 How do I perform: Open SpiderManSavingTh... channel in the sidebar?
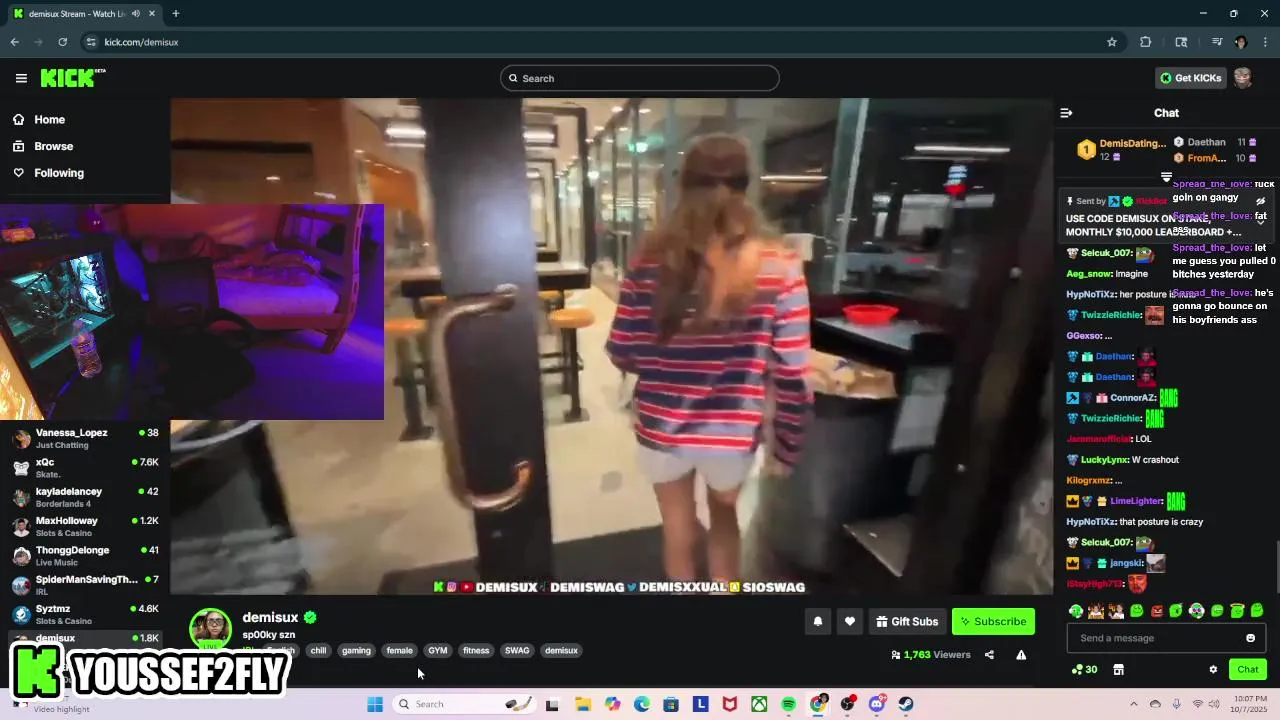coord(85,585)
